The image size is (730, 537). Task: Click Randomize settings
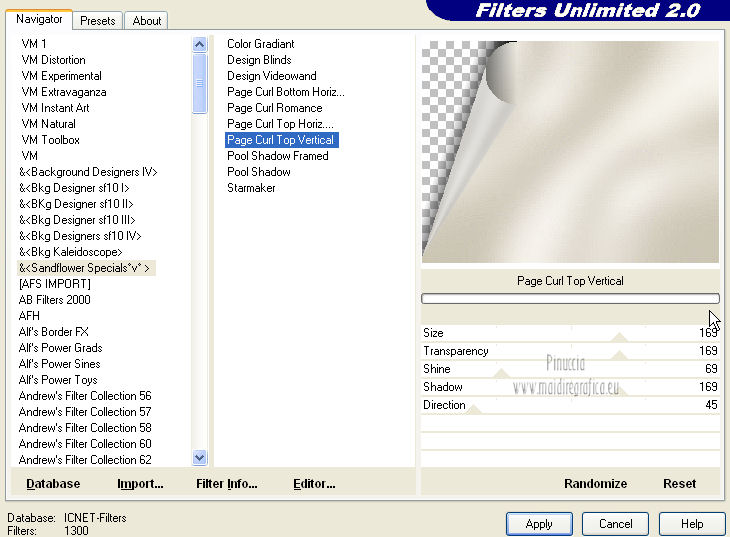[x=595, y=483]
